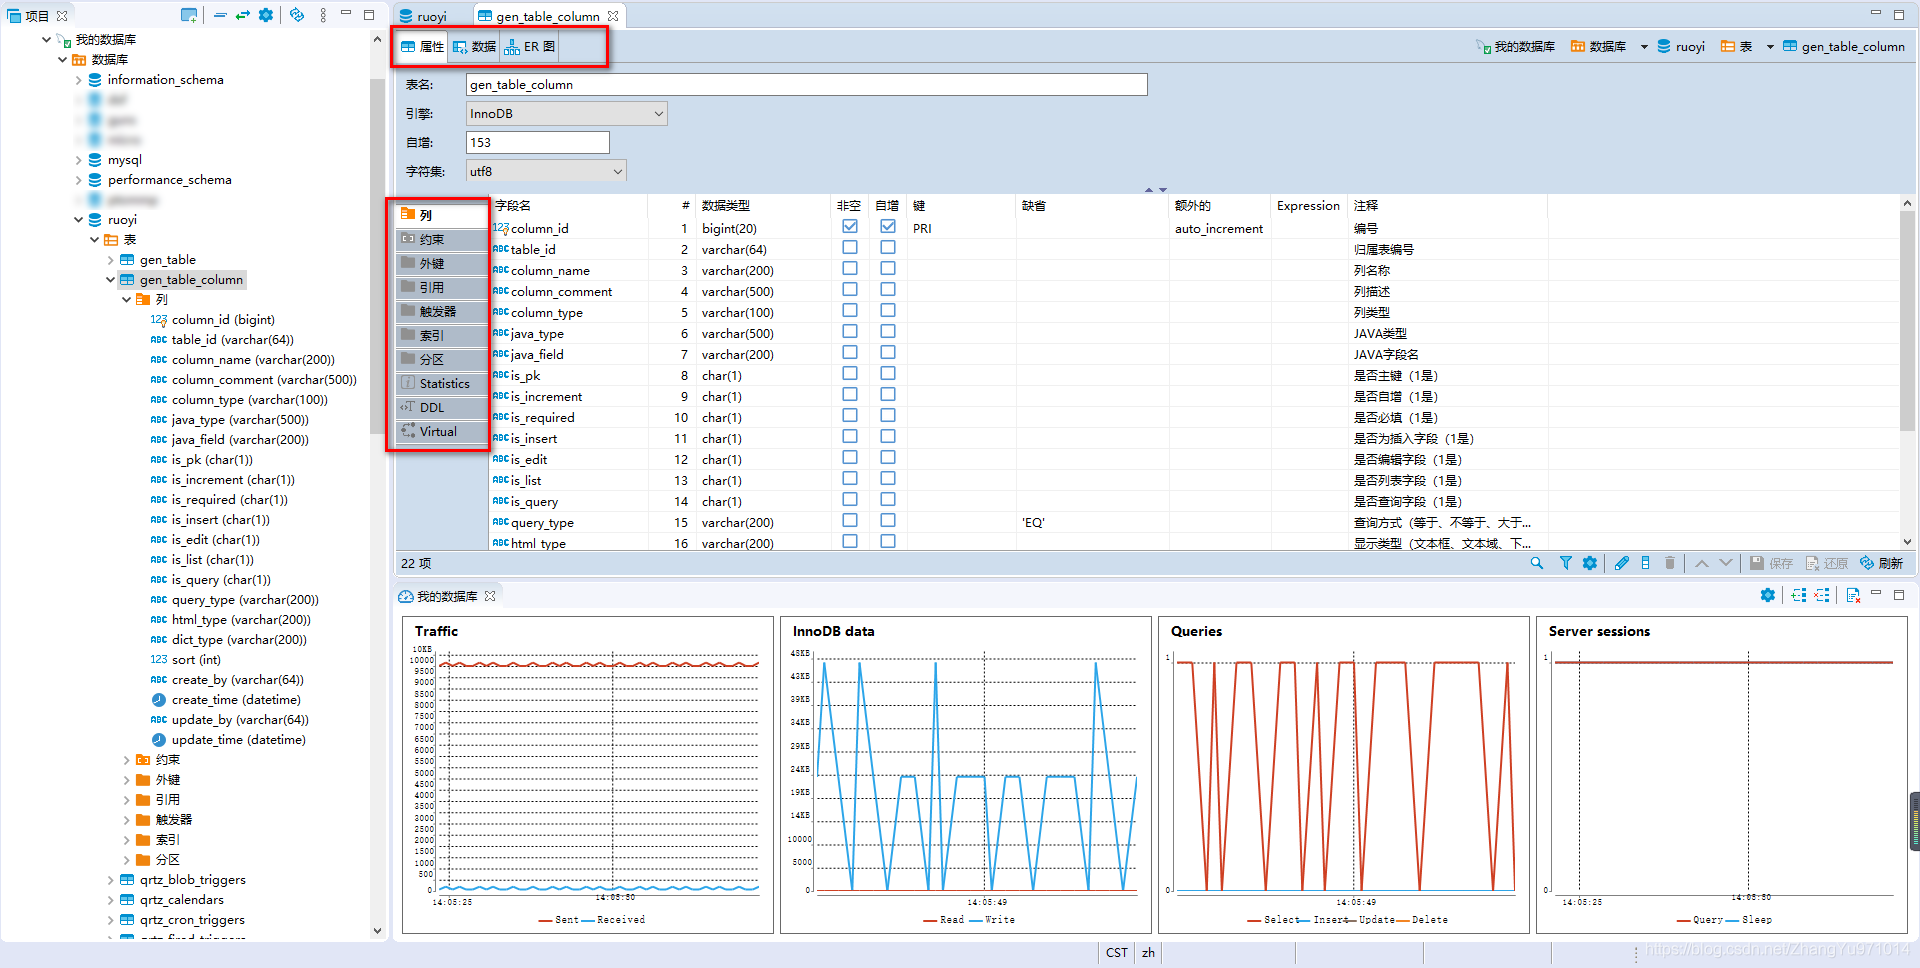Move the column down with the arrow icon
The height and width of the screenshot is (968, 1920).
click(1726, 563)
